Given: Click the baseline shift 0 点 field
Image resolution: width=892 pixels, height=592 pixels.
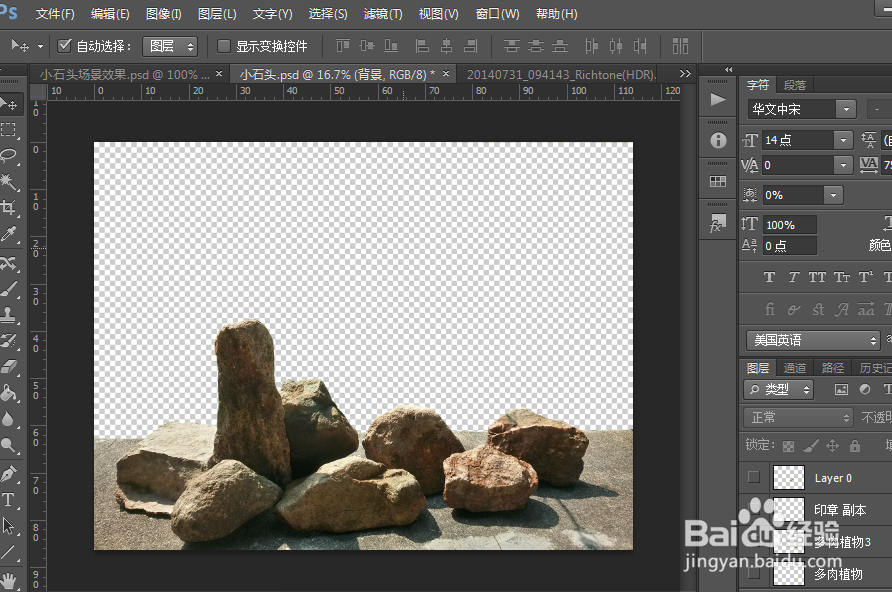Looking at the screenshot, I should 790,246.
